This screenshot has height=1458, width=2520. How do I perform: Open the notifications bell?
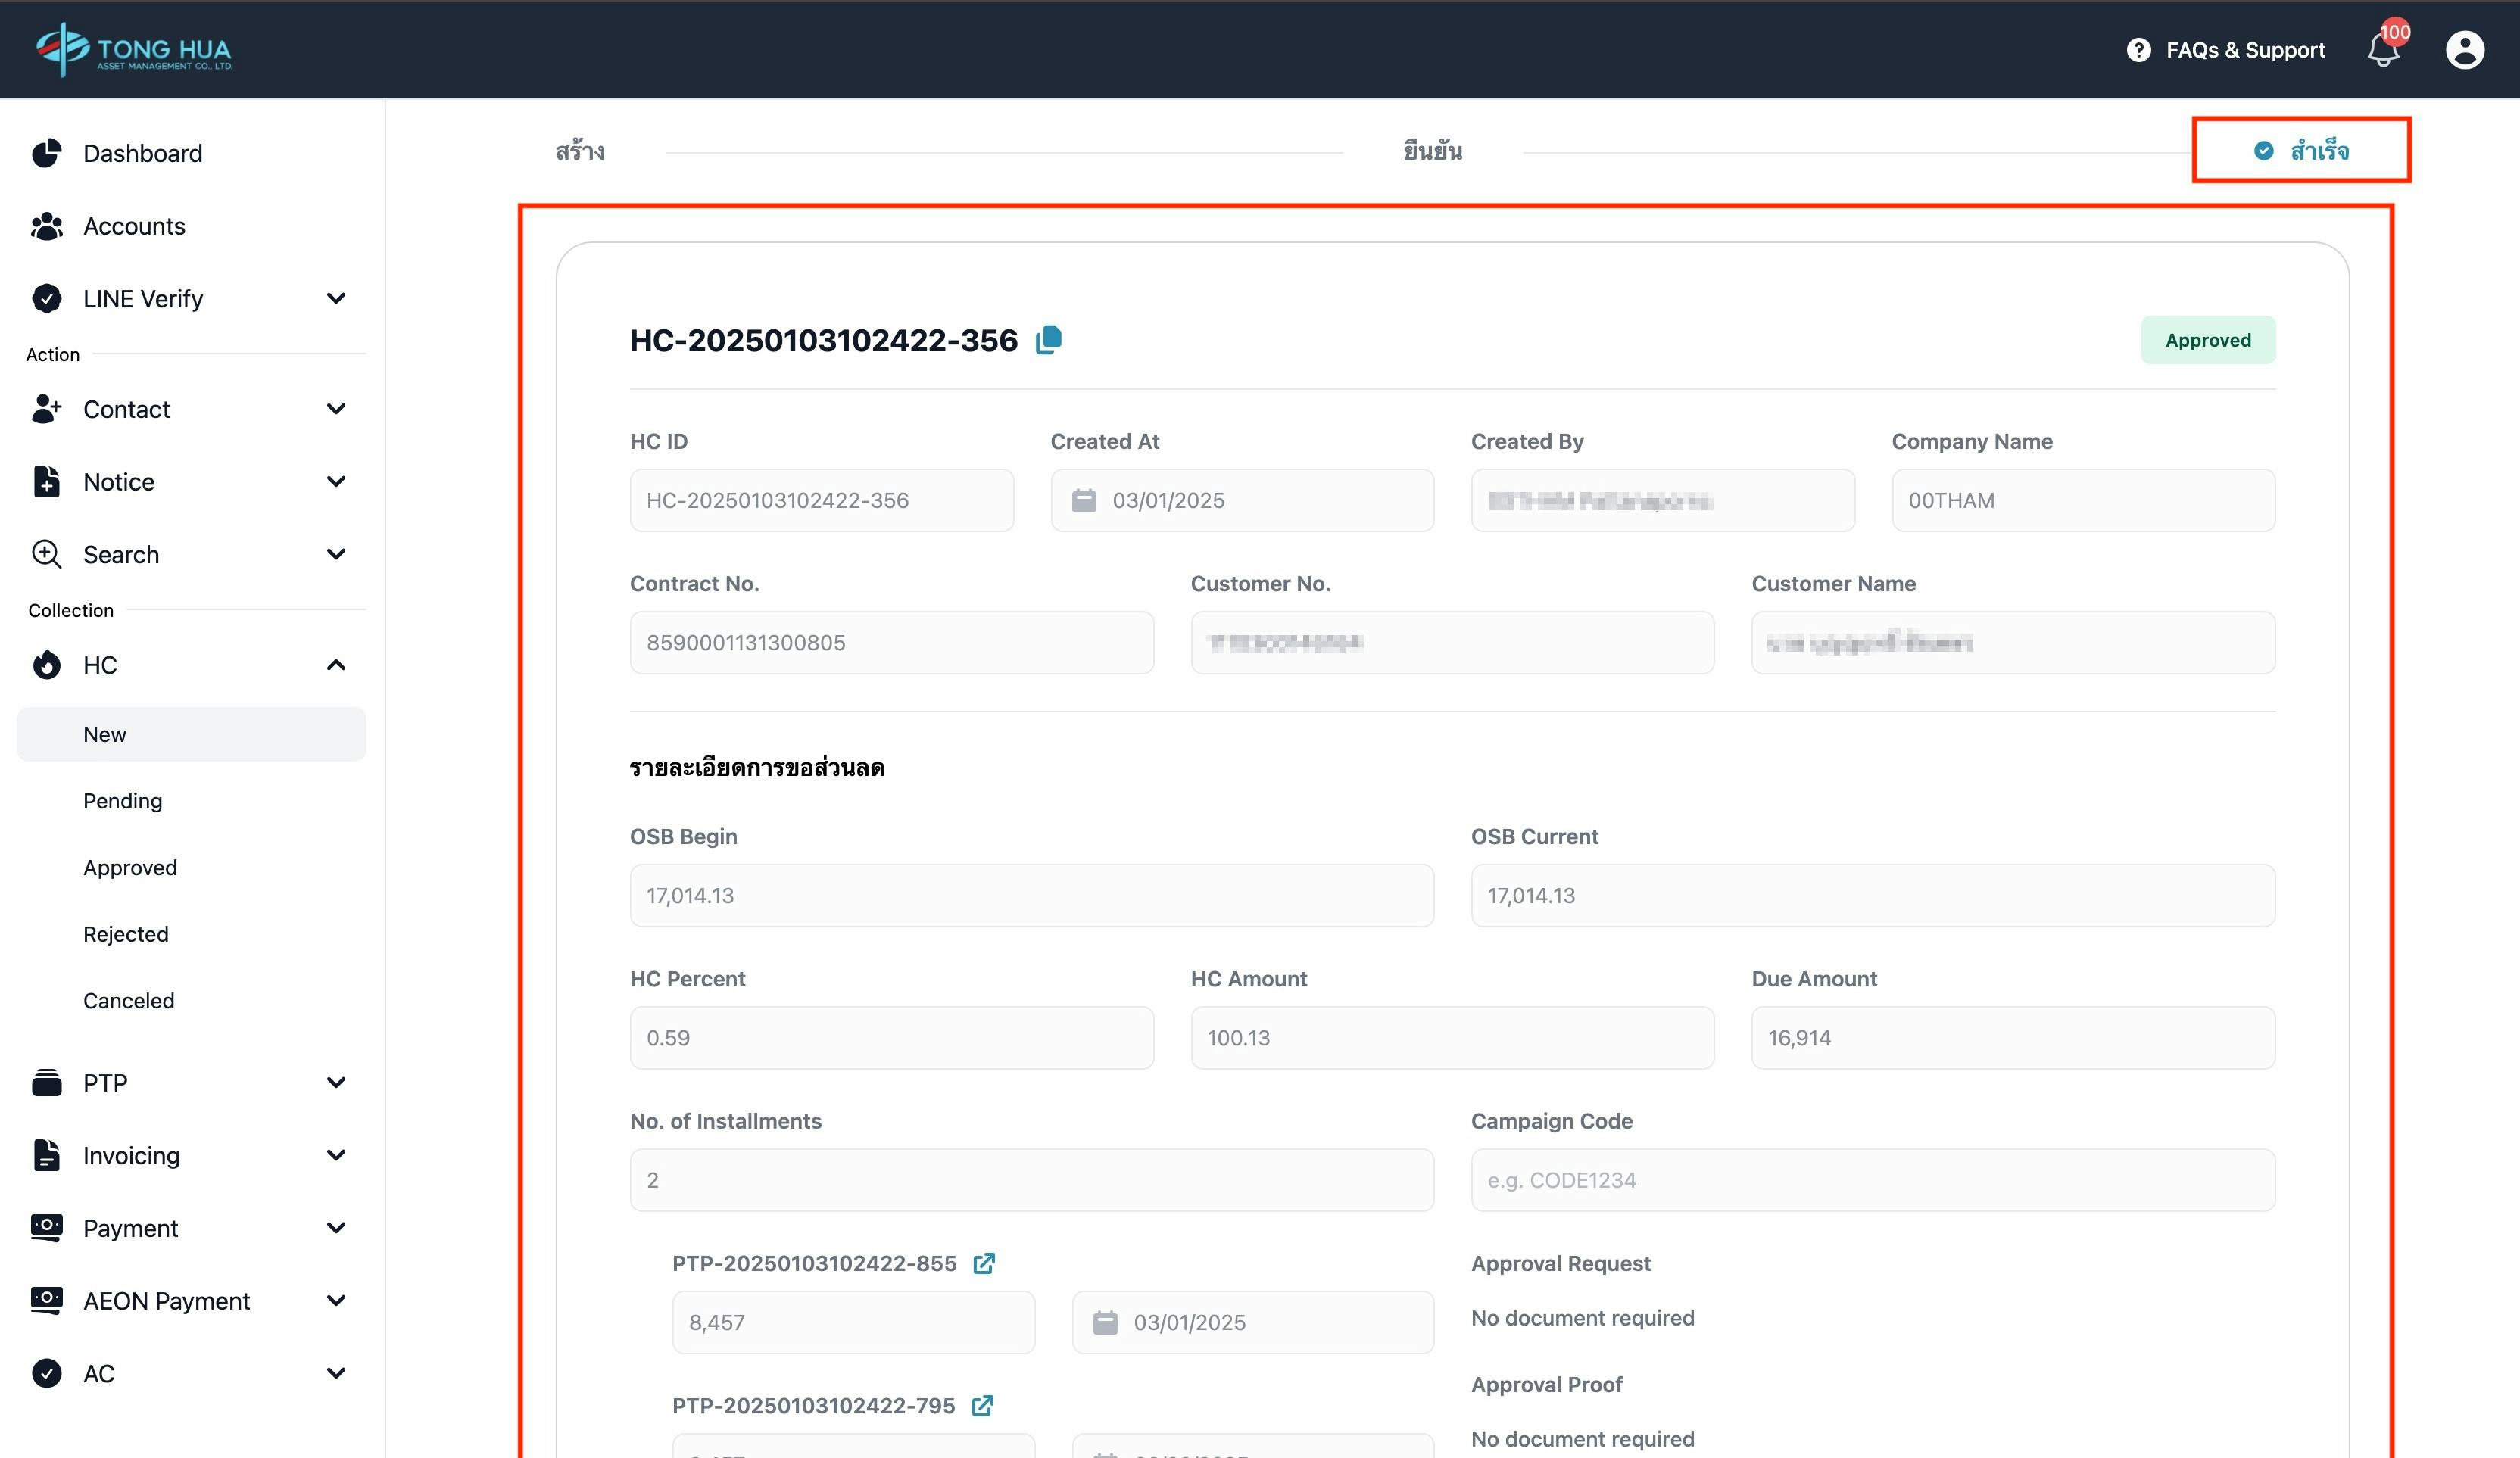pos(2383,50)
